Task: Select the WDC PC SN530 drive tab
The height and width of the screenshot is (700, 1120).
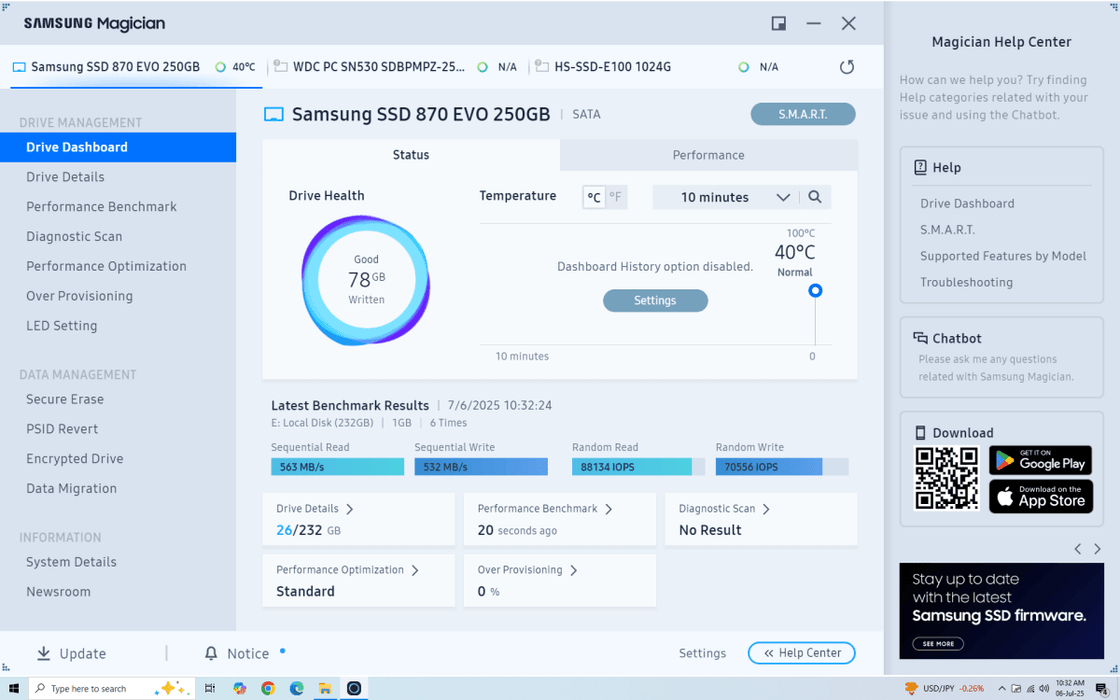Action: (378, 67)
